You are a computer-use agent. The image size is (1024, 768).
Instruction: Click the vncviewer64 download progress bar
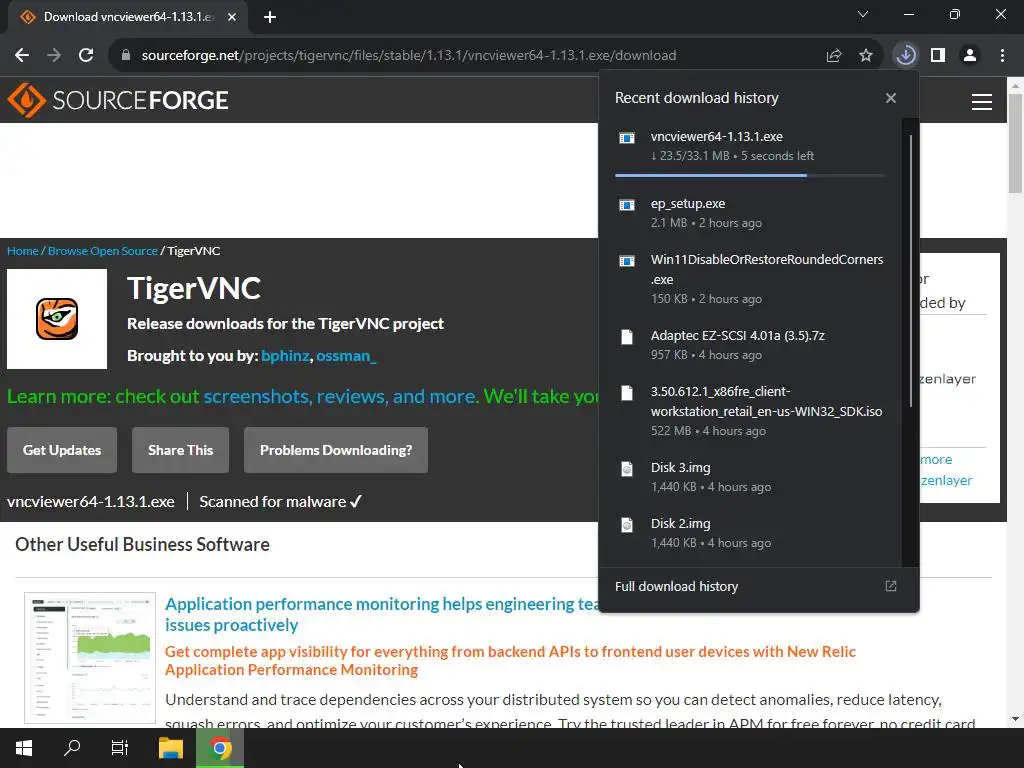click(x=750, y=175)
